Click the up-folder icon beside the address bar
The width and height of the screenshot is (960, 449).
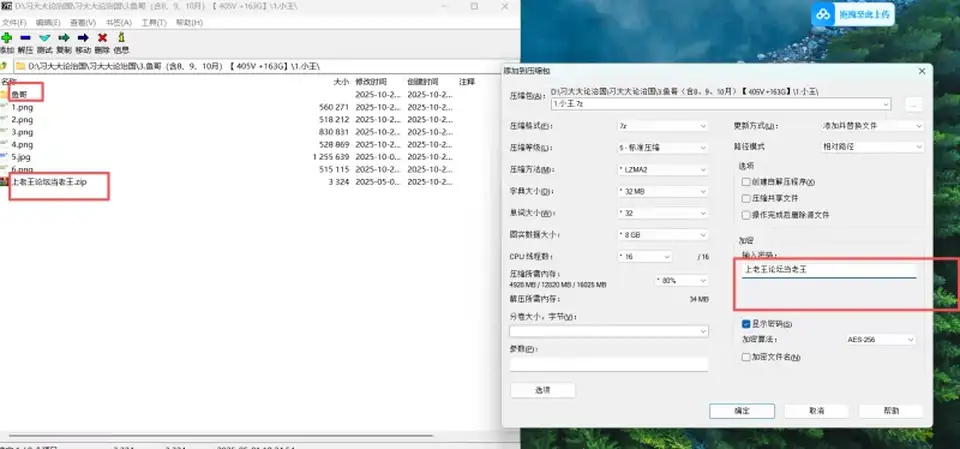click(x=4, y=66)
